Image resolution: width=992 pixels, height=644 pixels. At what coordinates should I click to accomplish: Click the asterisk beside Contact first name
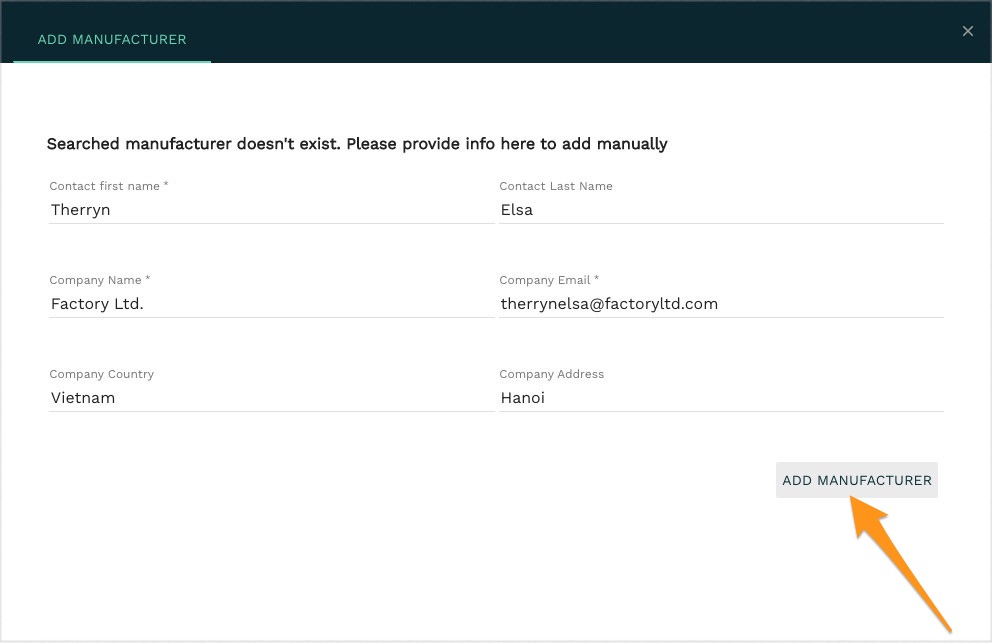pos(166,185)
